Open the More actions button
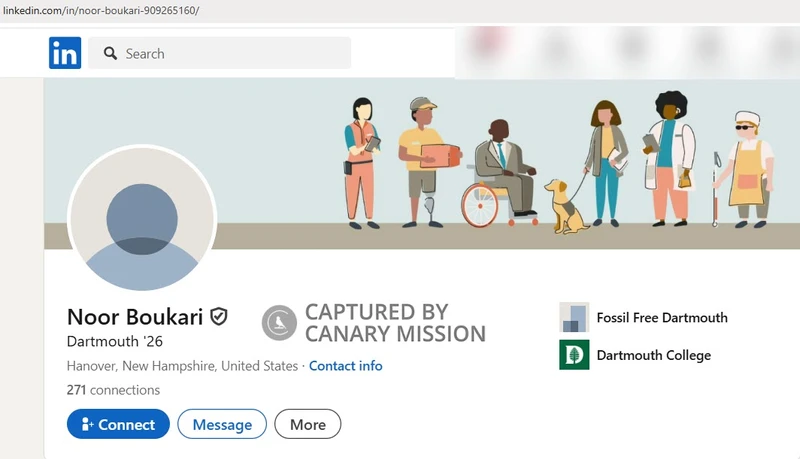 tap(308, 424)
